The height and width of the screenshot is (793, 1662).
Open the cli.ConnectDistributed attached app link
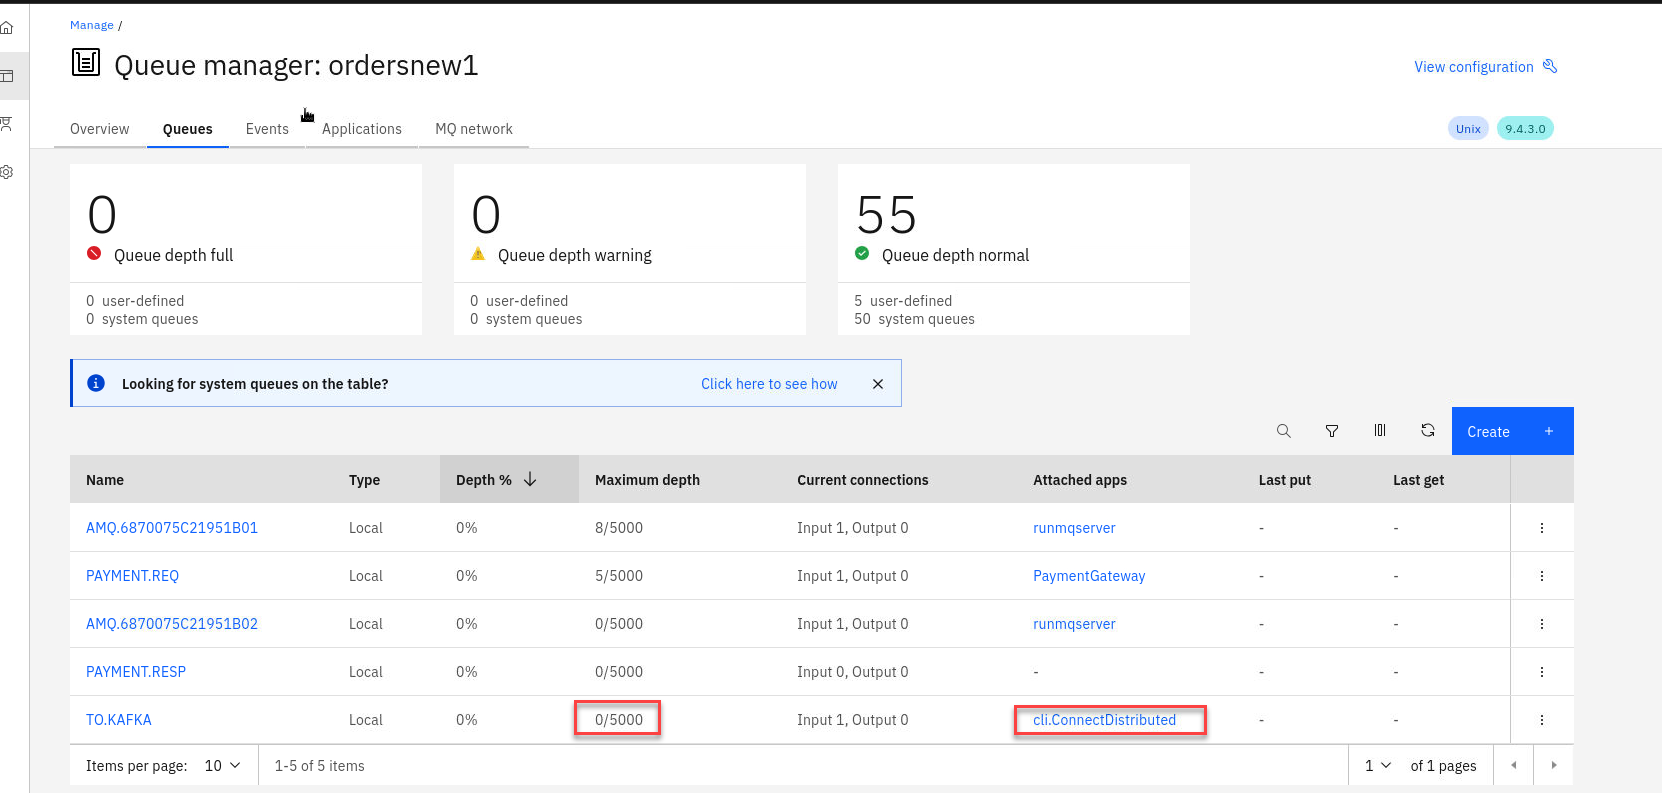click(1104, 720)
